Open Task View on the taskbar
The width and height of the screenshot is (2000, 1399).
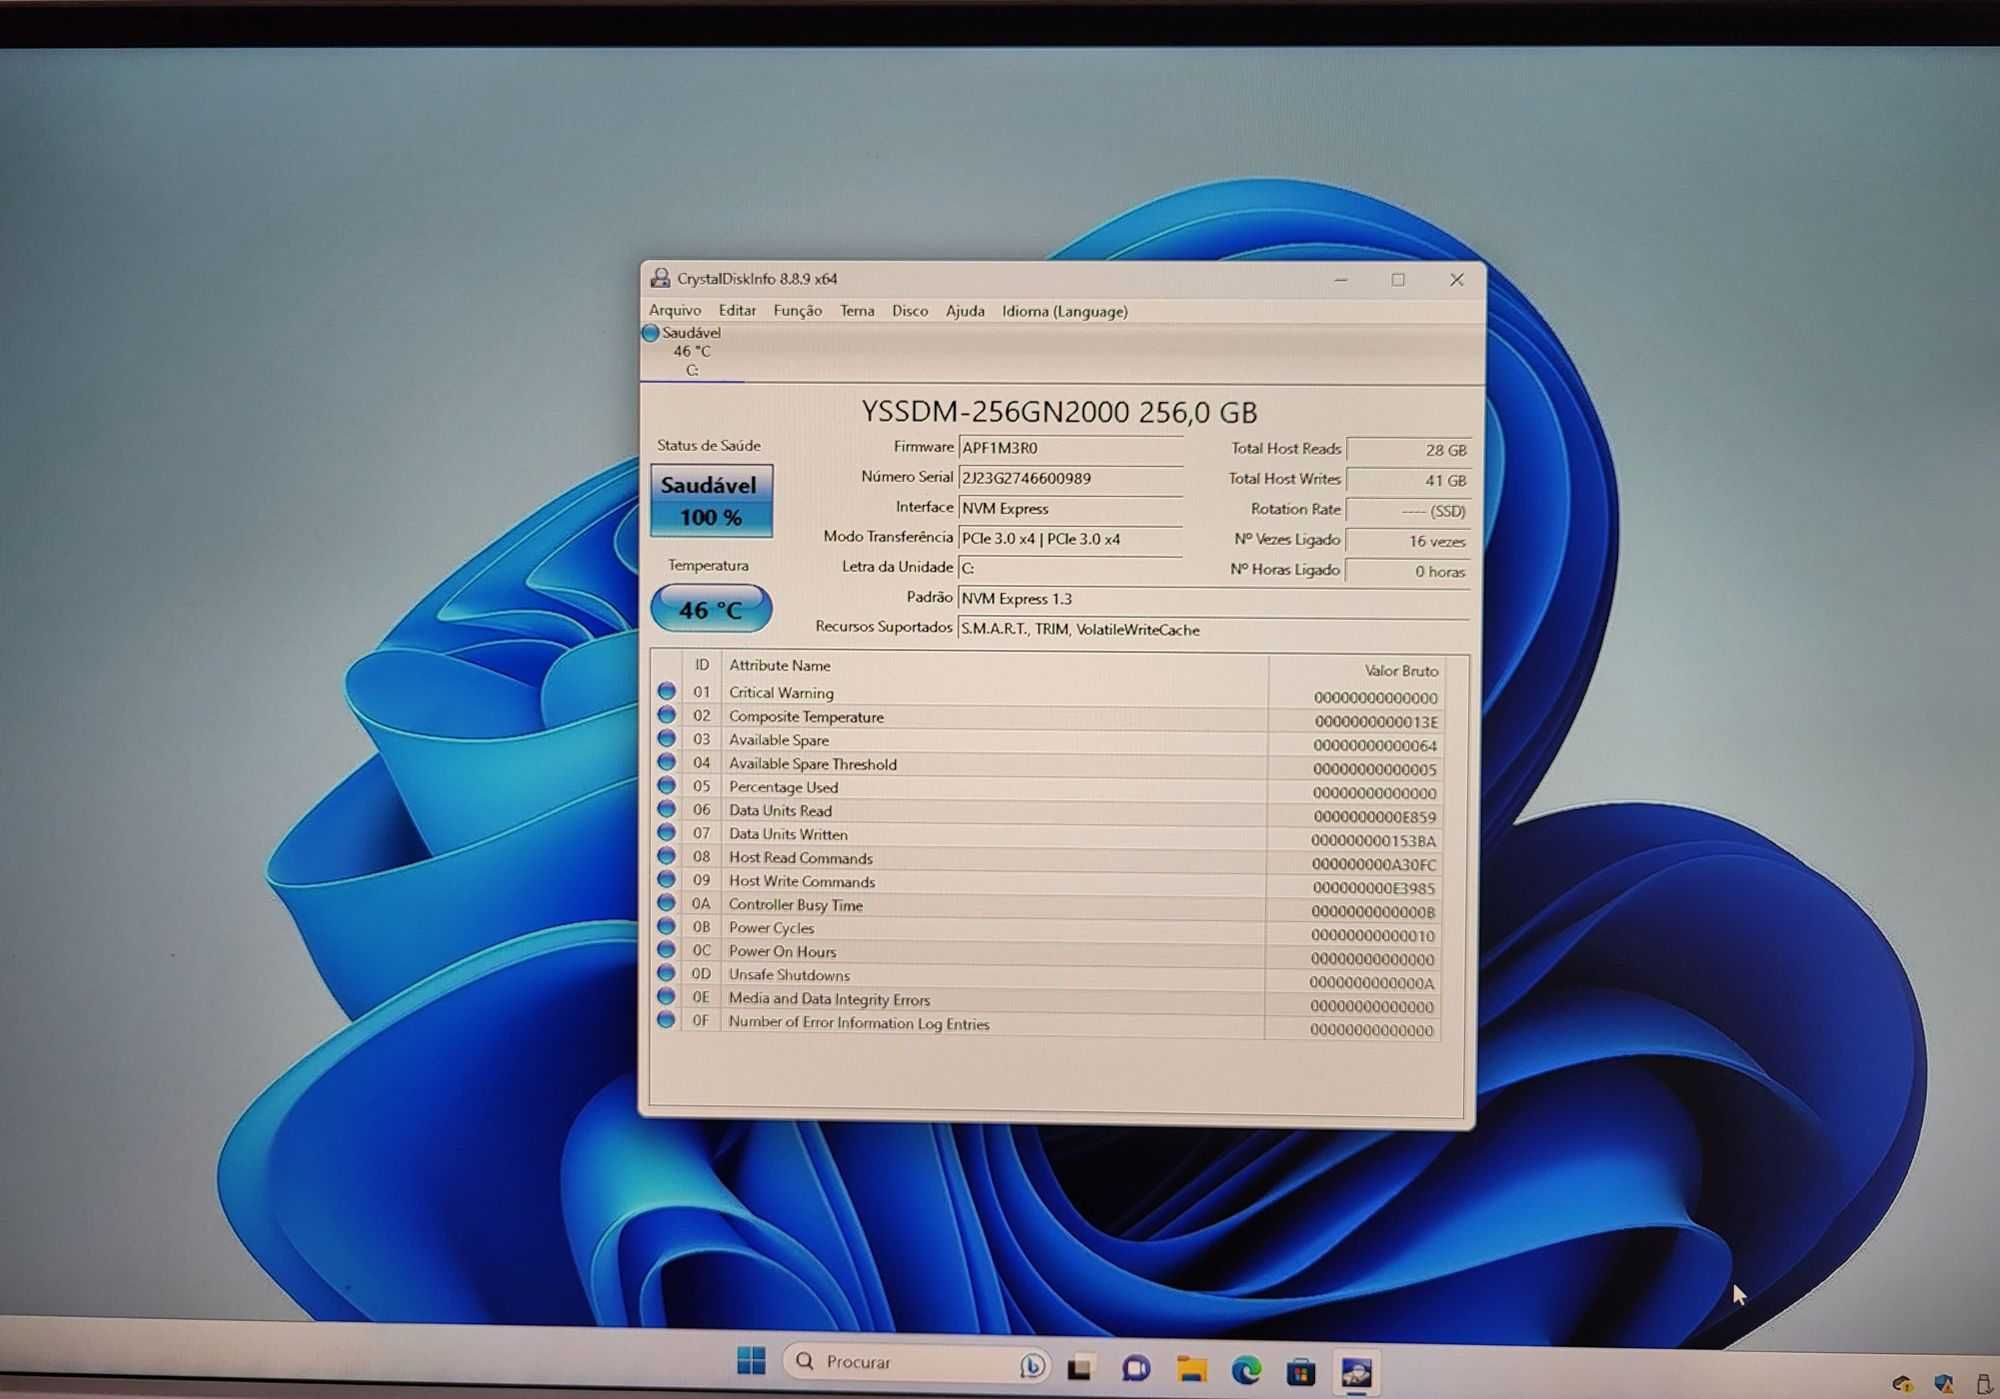click(x=1080, y=1368)
